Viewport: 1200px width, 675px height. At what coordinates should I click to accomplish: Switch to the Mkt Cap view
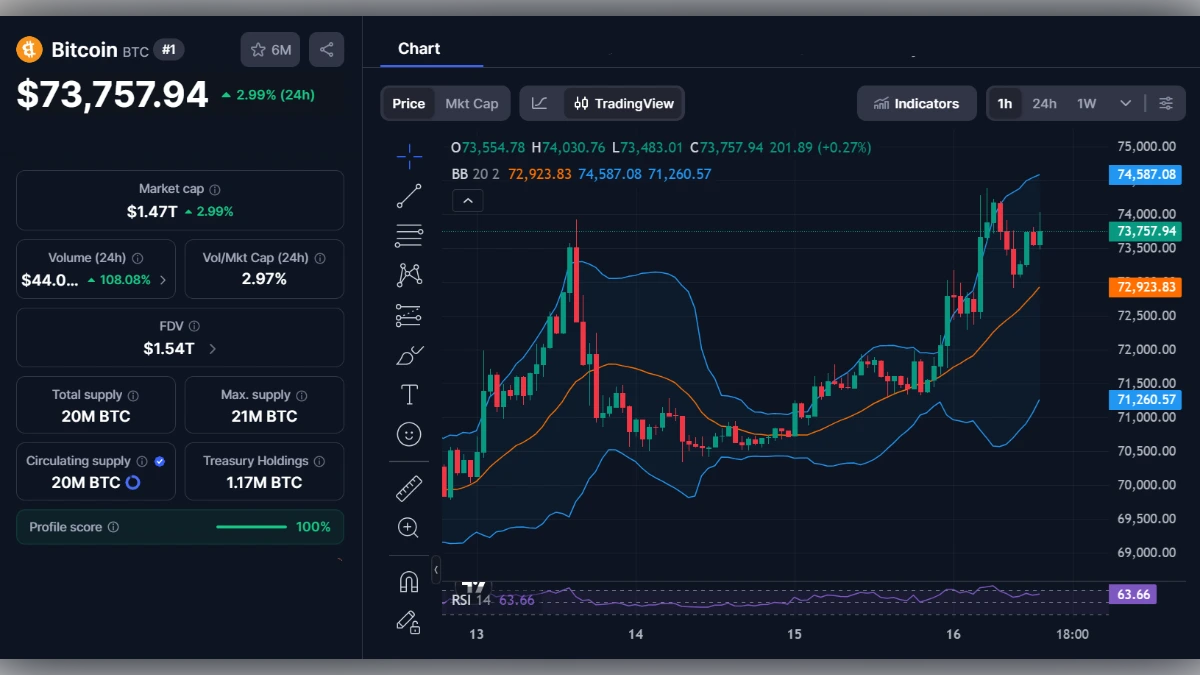tap(471, 102)
